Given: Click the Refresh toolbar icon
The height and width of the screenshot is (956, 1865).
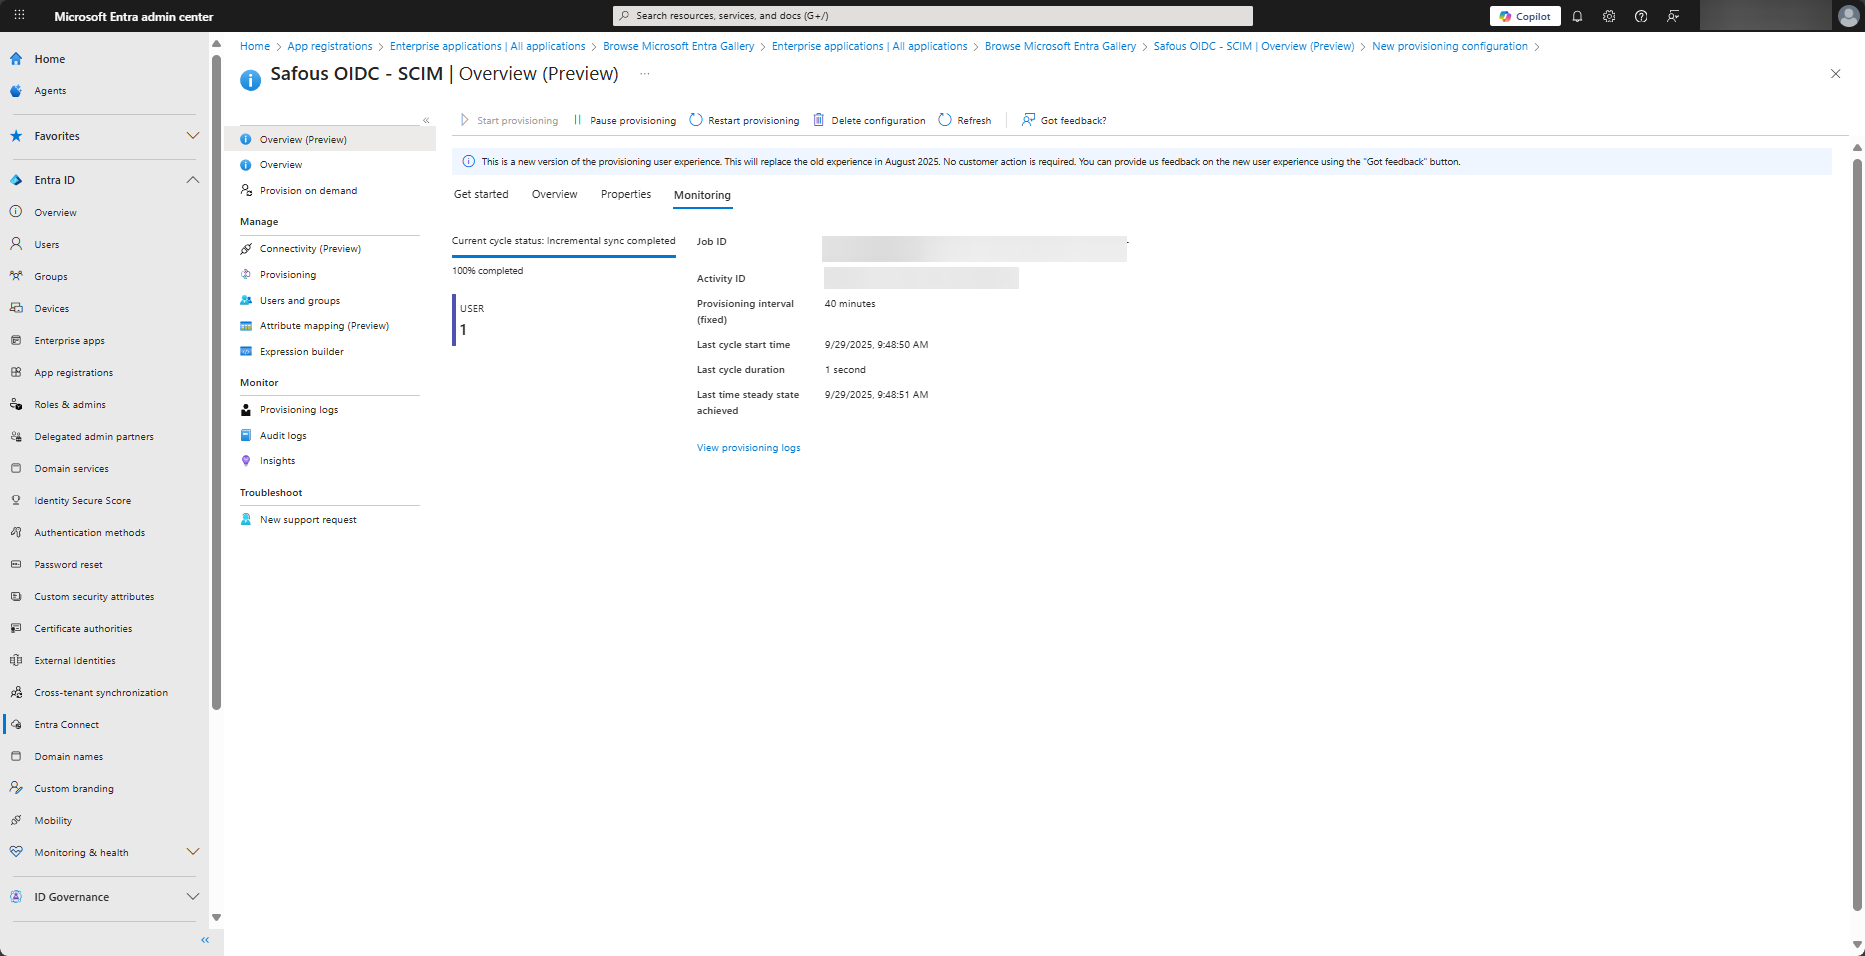Looking at the screenshot, I should 945,120.
